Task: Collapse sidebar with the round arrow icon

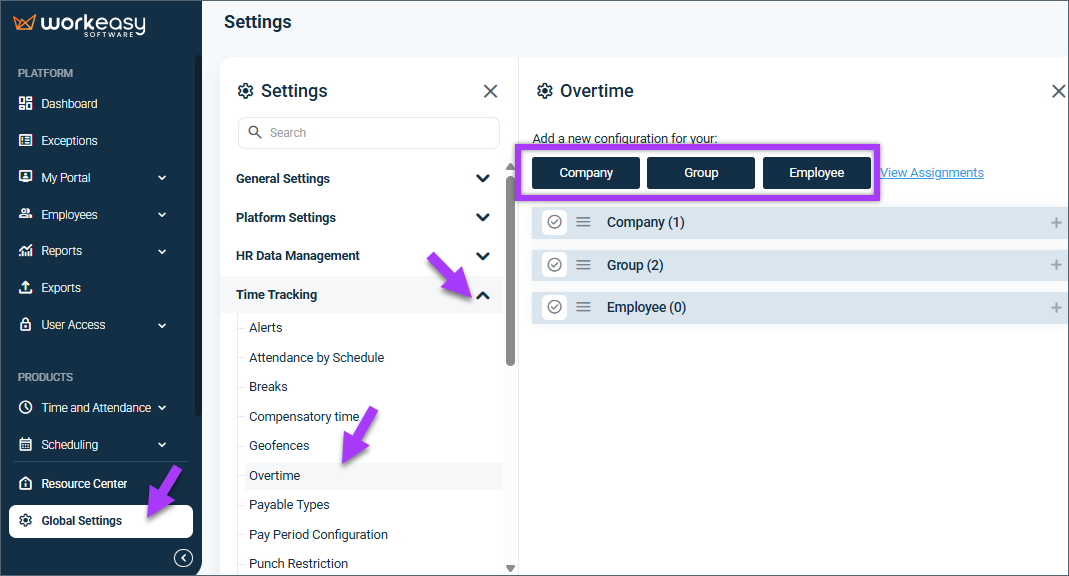Action: [x=183, y=558]
